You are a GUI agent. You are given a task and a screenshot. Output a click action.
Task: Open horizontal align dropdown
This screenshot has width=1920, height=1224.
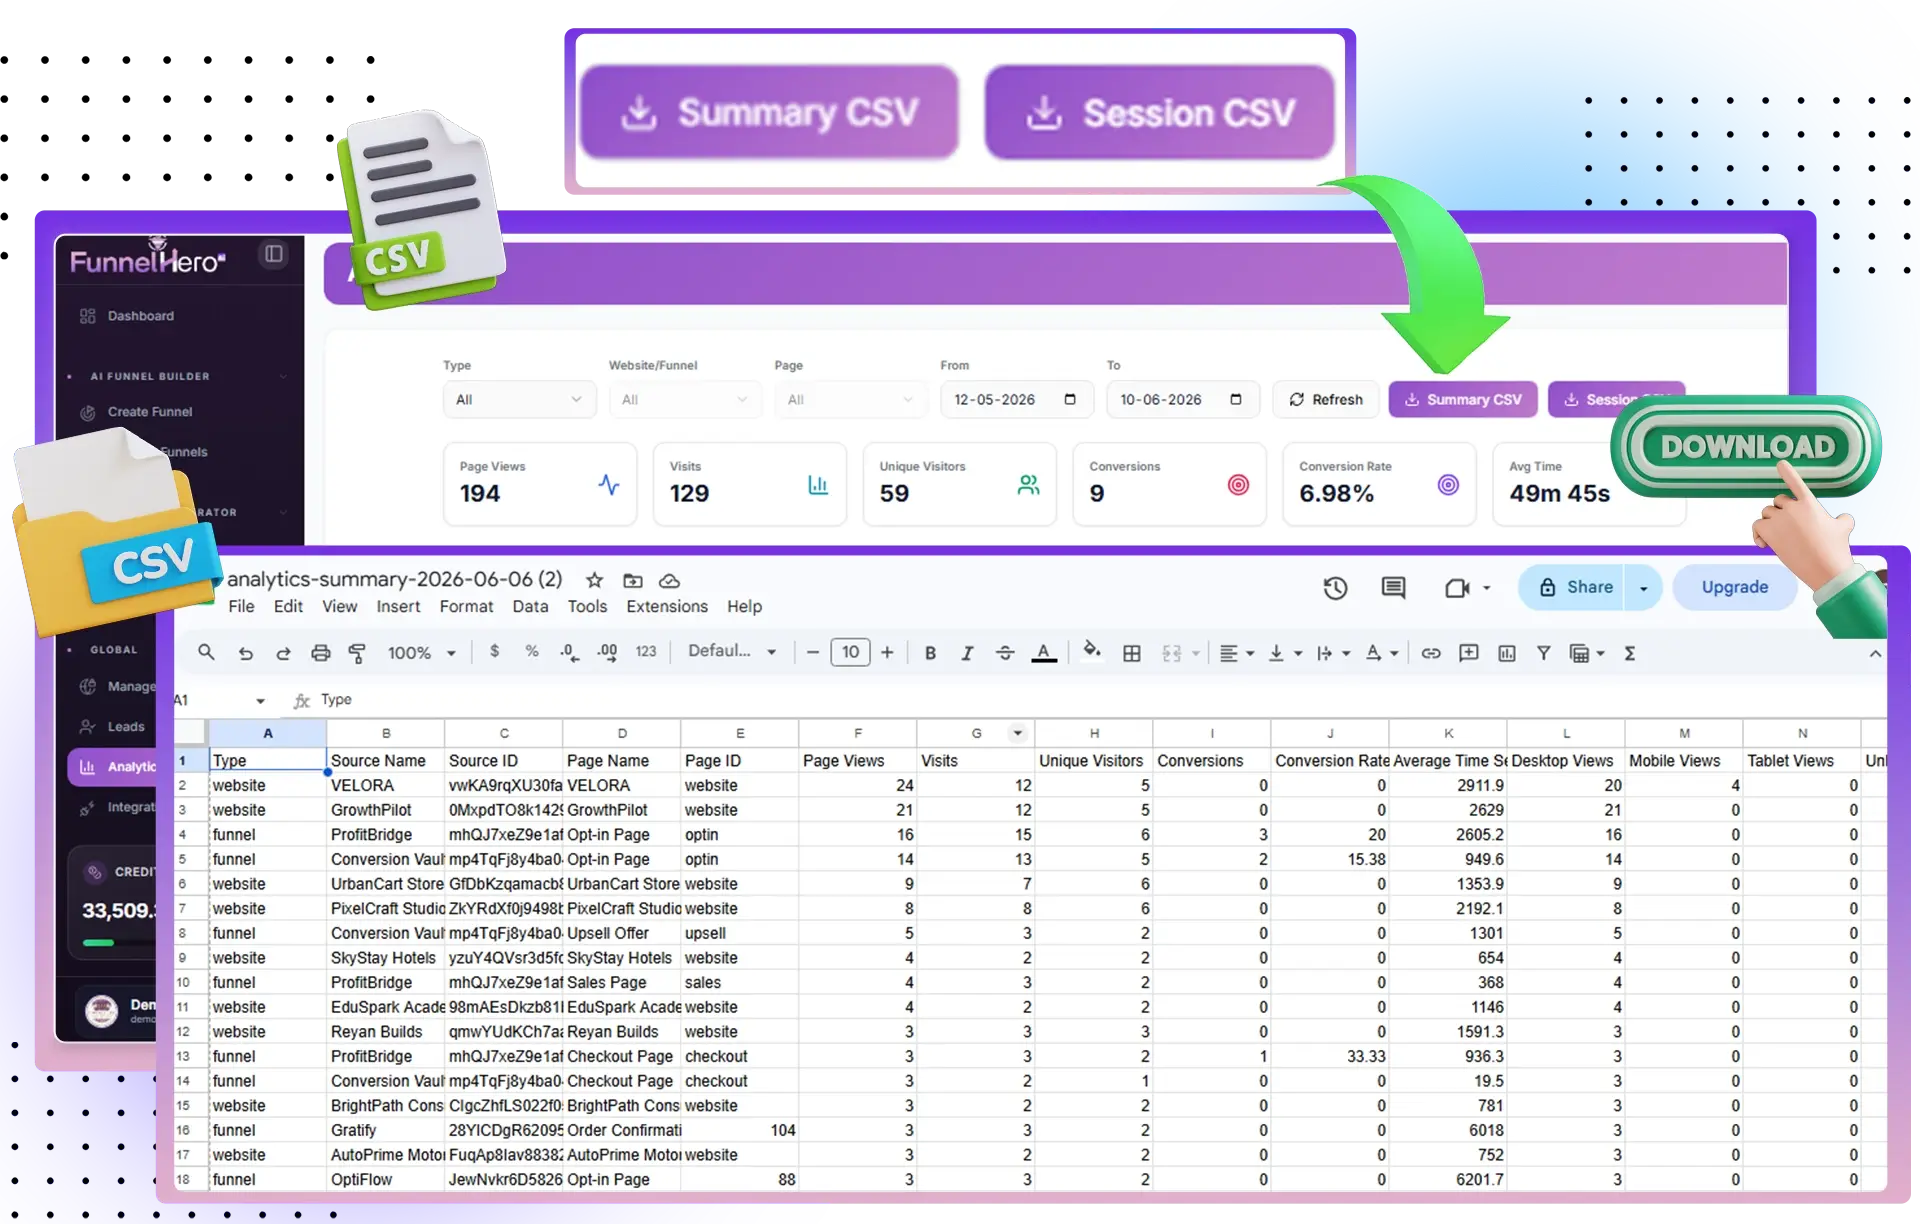(1237, 653)
